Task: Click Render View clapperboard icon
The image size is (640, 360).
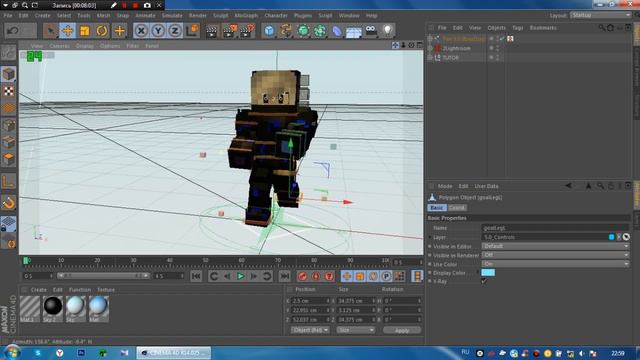Action: point(212,31)
